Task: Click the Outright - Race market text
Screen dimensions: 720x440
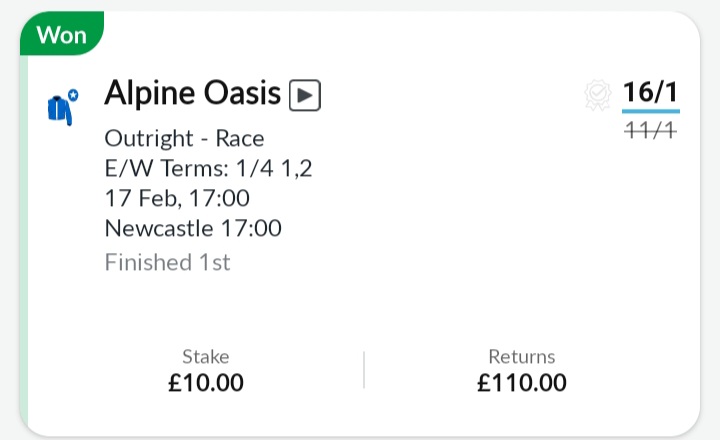Action: 185,138
